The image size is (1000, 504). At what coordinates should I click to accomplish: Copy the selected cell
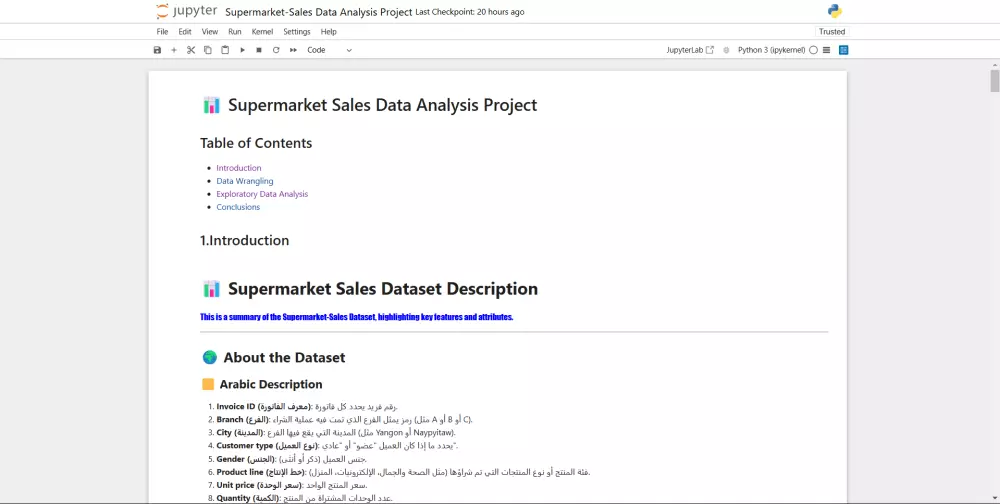pyautogui.click(x=208, y=50)
